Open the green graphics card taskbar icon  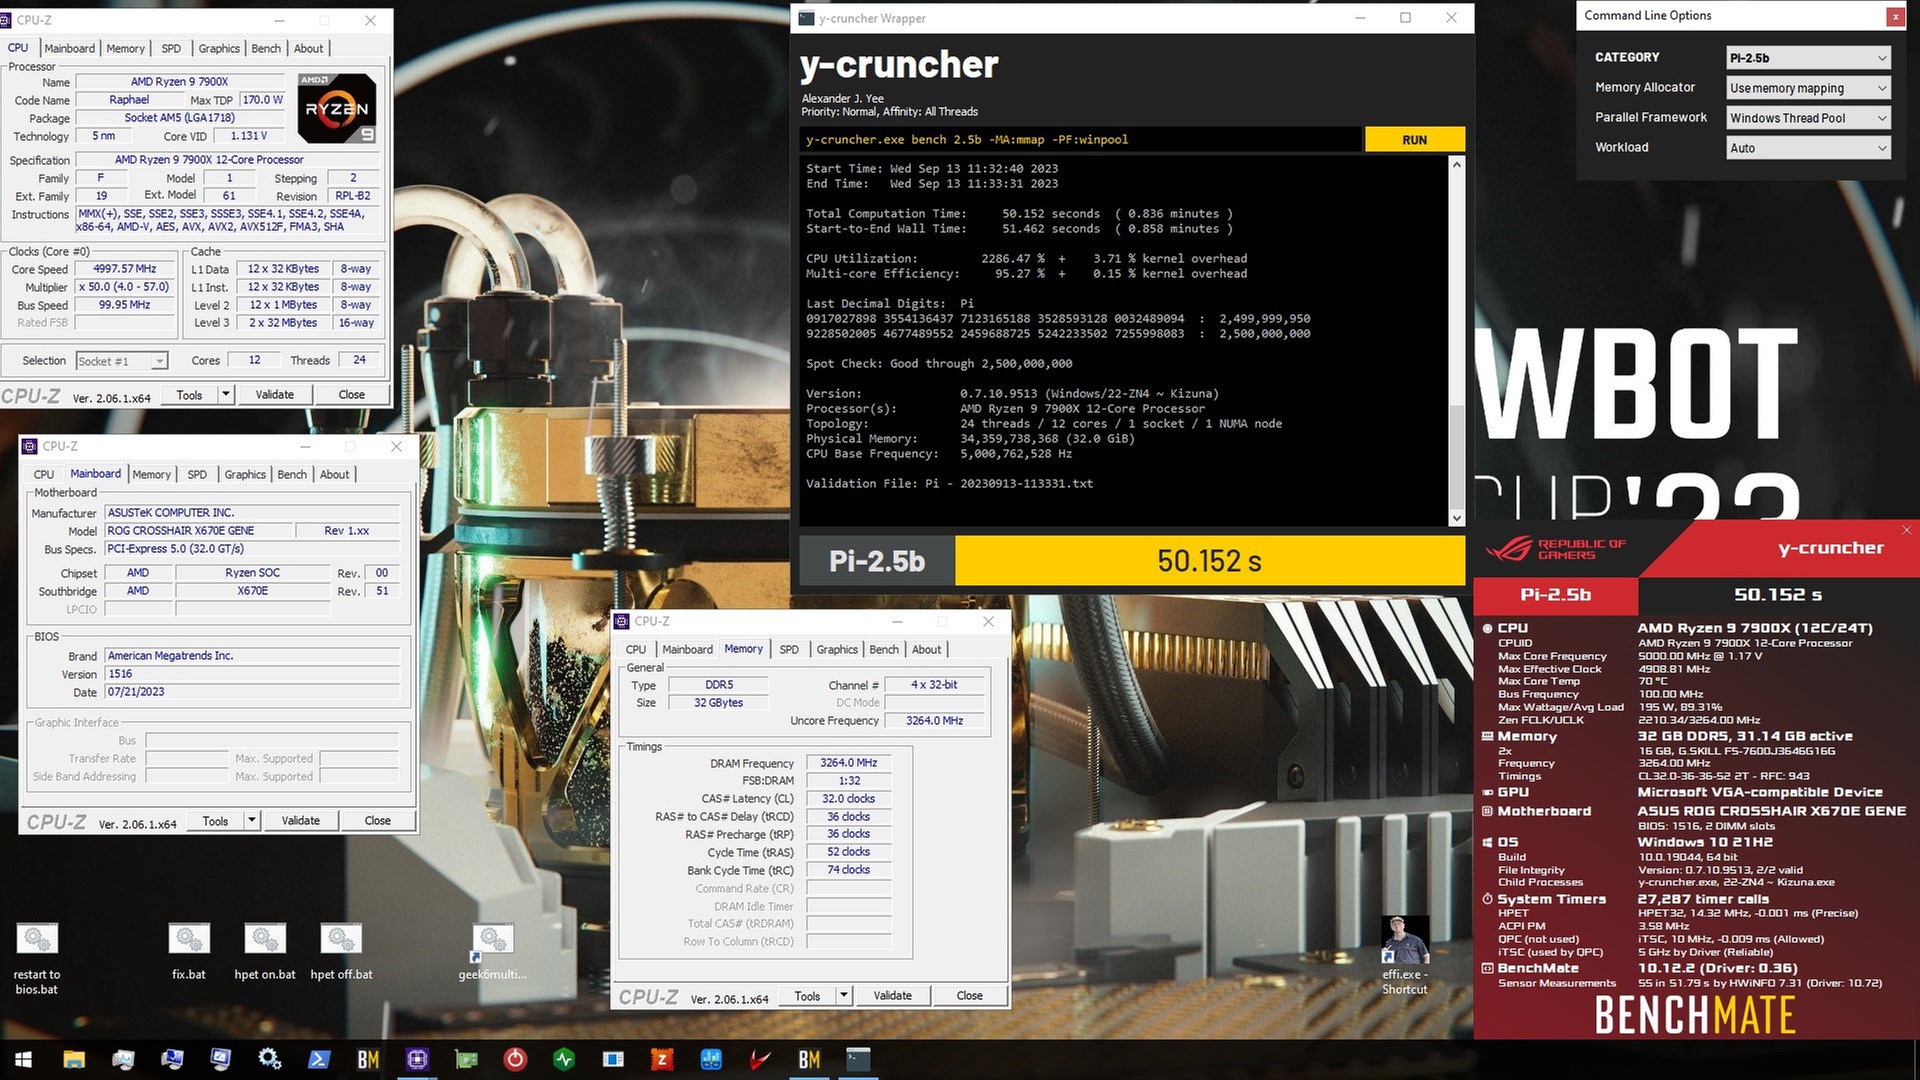coord(466,1059)
